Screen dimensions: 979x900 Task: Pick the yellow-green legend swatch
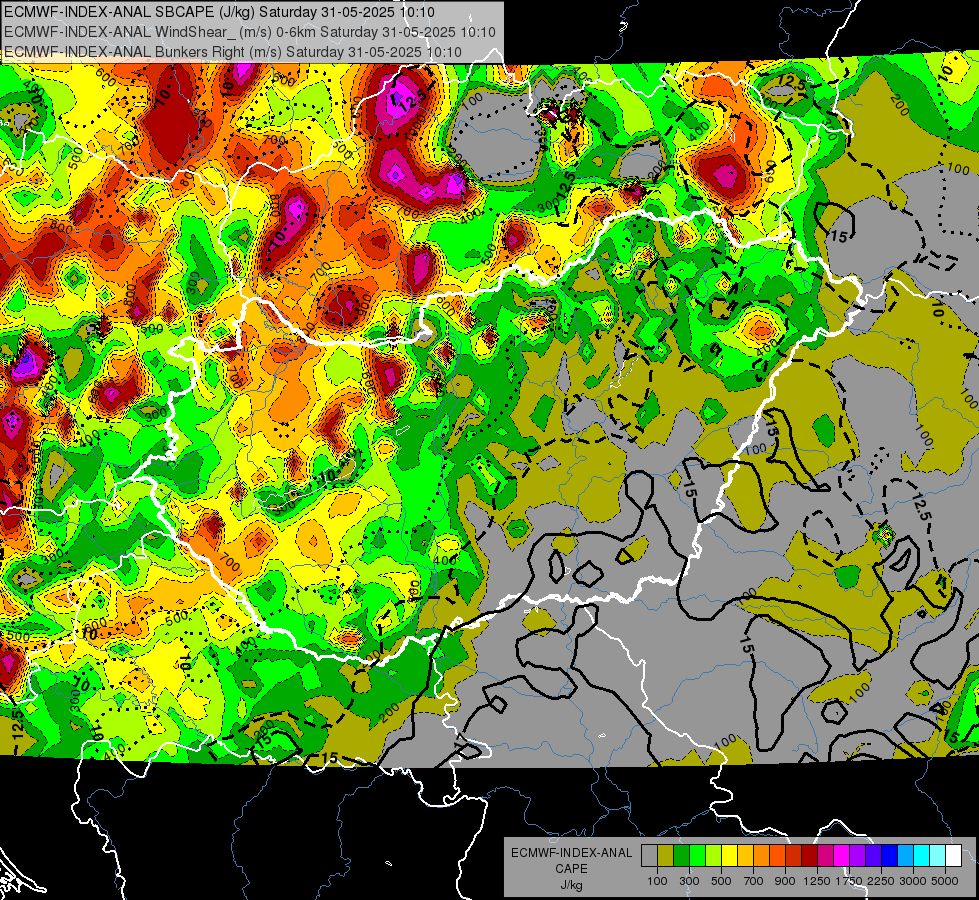[713, 856]
